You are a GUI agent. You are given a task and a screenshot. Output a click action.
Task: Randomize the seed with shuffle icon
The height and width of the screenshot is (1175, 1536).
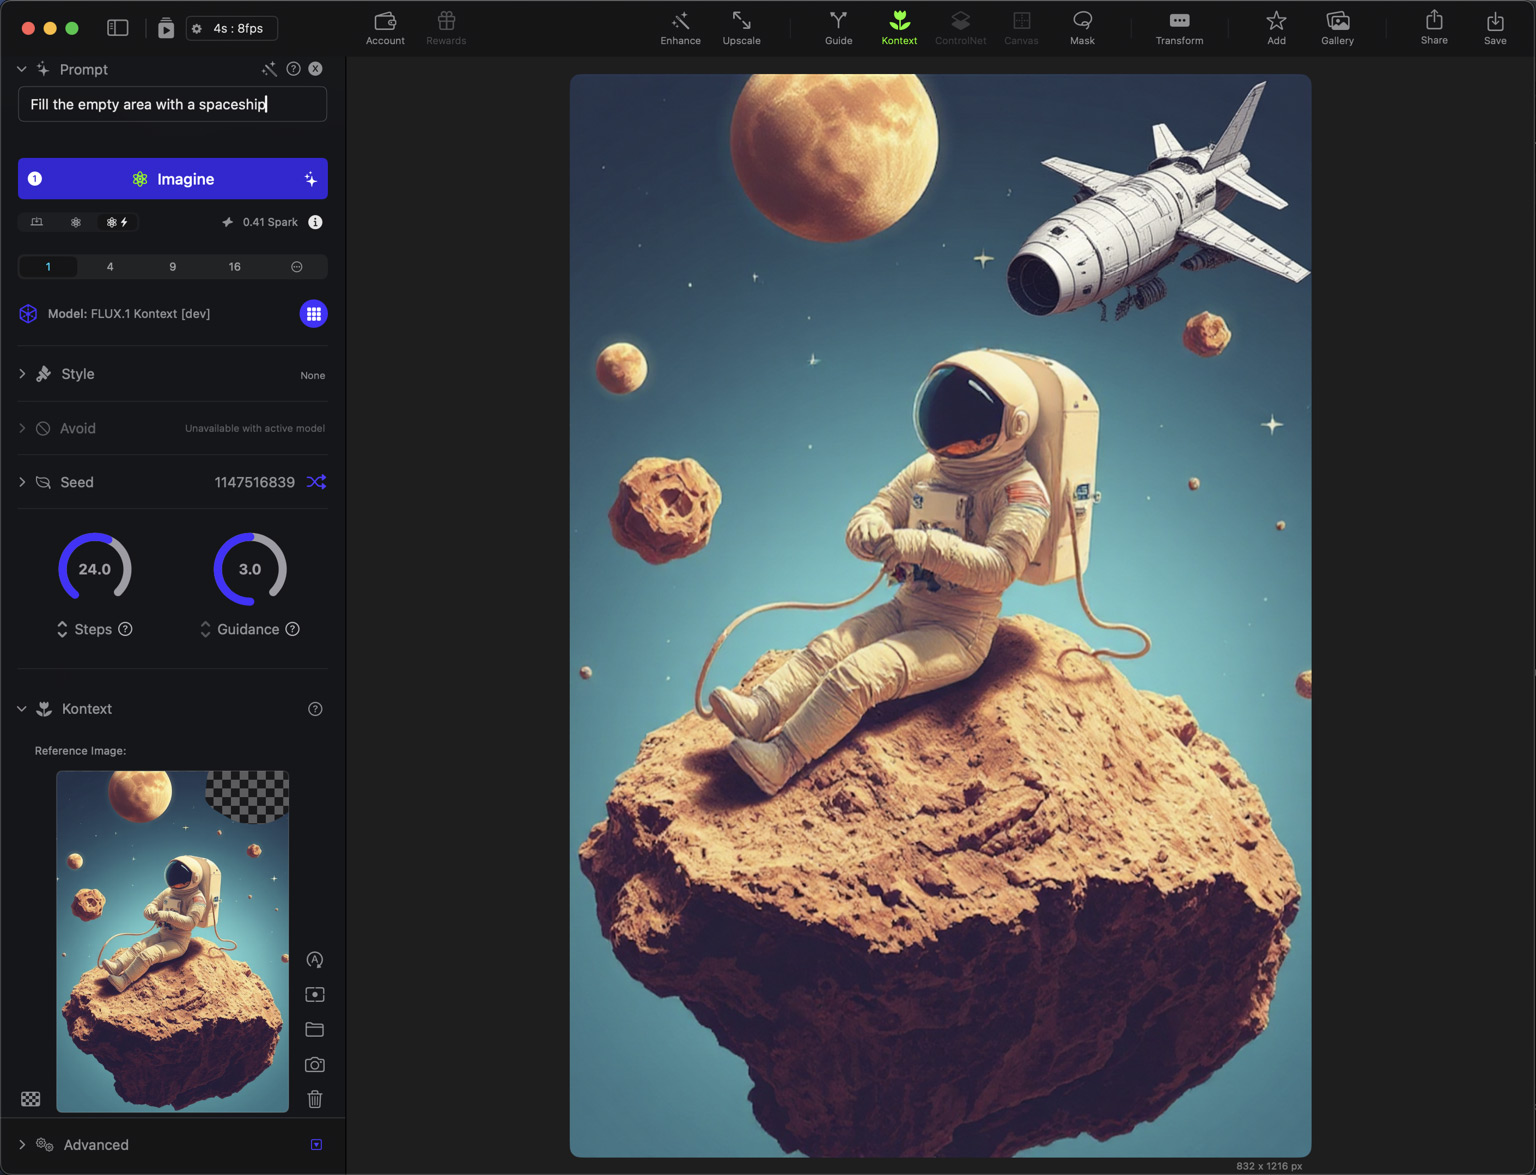pyautogui.click(x=316, y=482)
